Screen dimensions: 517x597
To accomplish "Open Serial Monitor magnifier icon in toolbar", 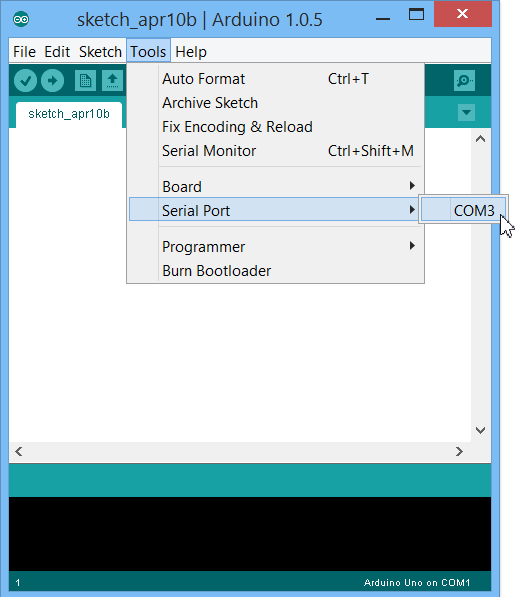I will point(464,80).
